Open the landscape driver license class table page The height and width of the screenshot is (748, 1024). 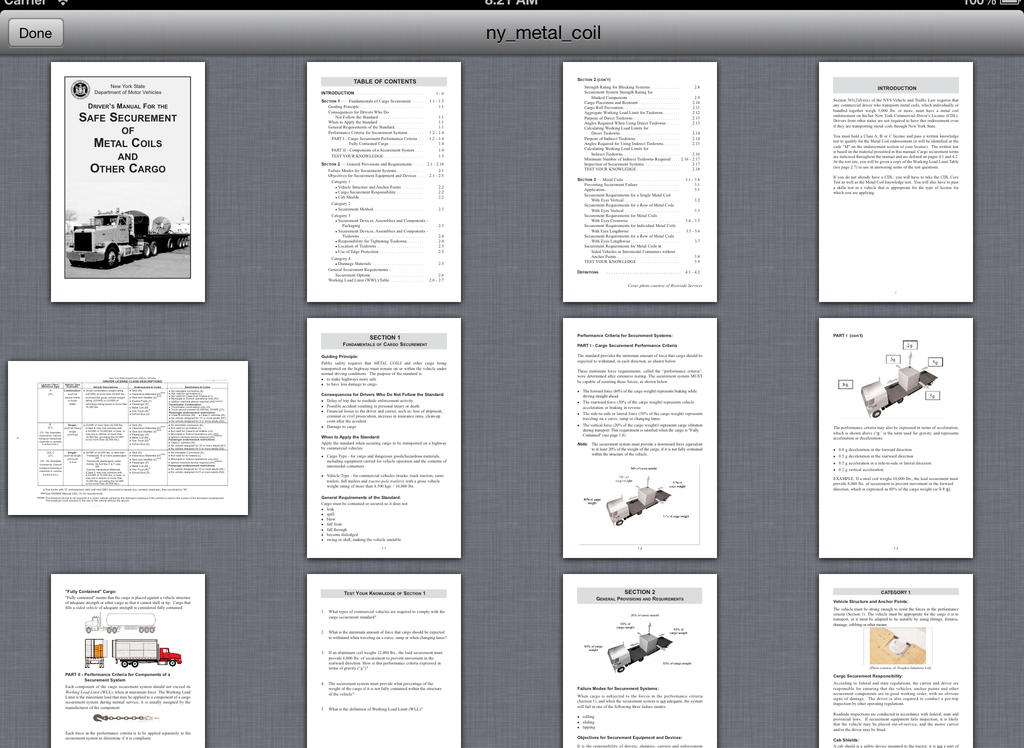pos(128,438)
